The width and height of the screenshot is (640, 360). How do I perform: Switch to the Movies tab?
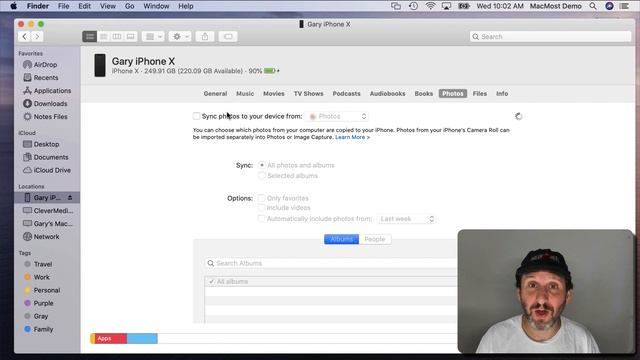click(x=273, y=93)
